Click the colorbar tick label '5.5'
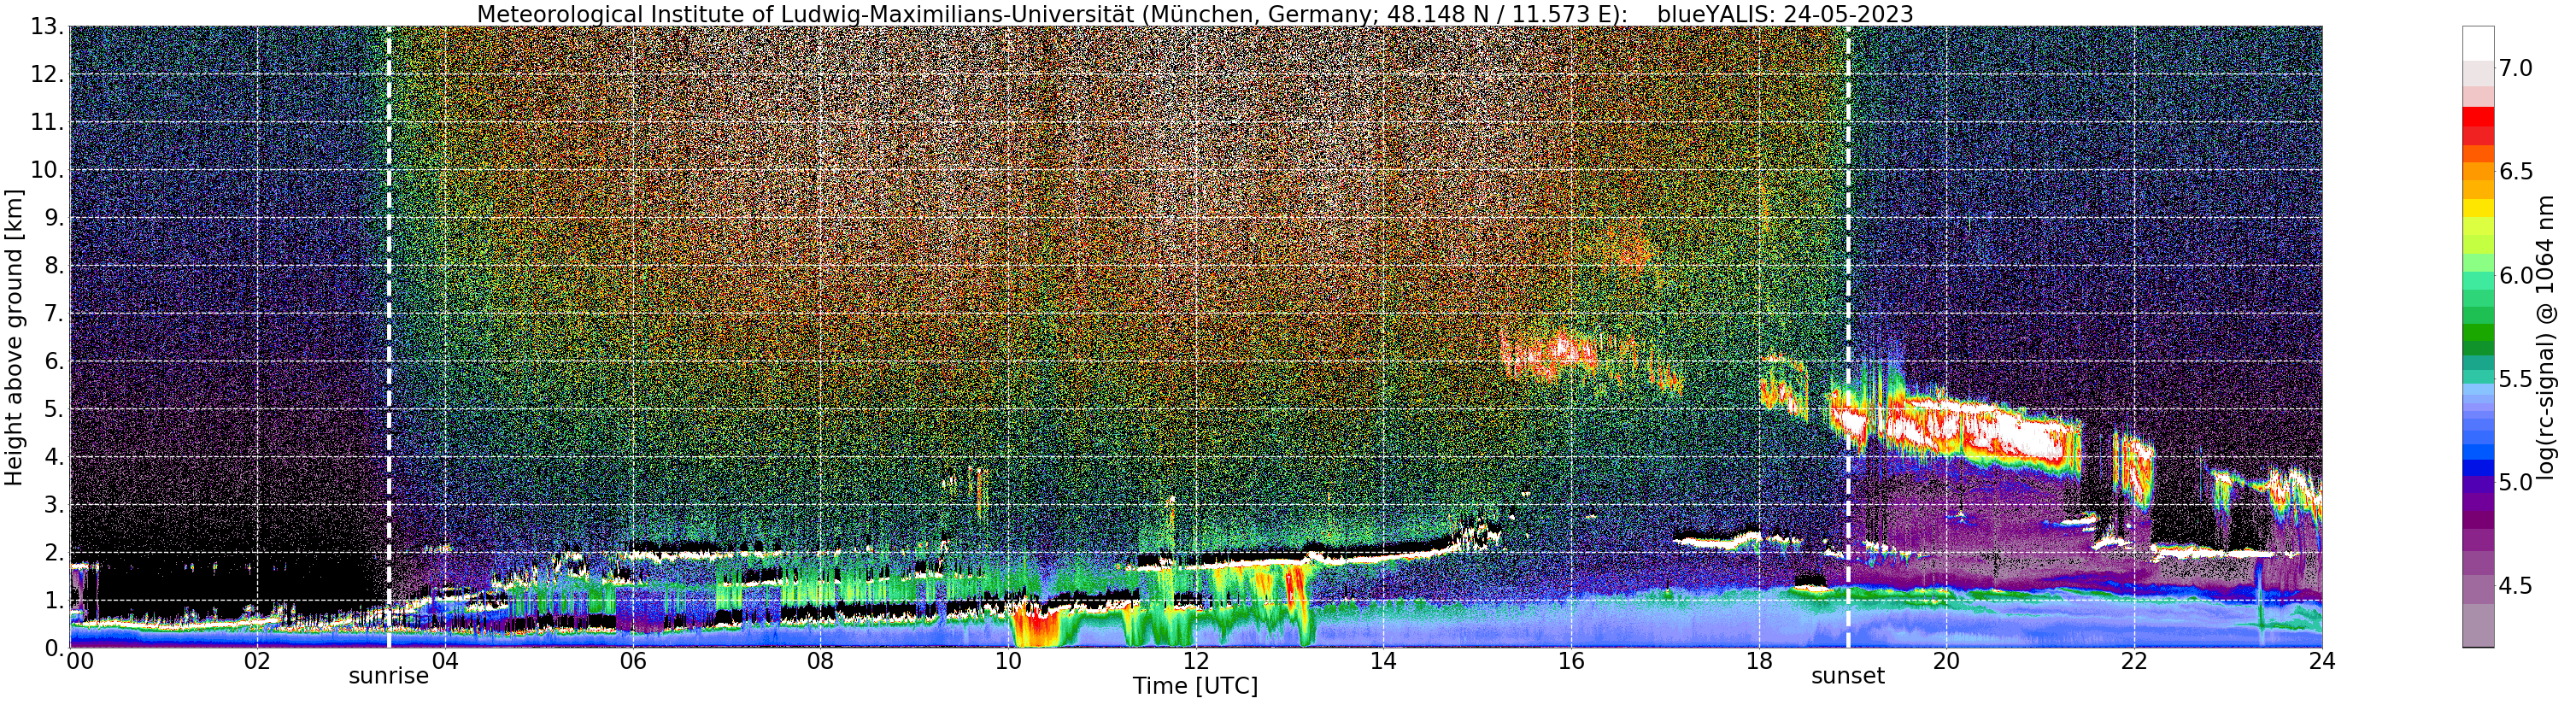The width and height of the screenshot is (2576, 704). coord(2516,379)
